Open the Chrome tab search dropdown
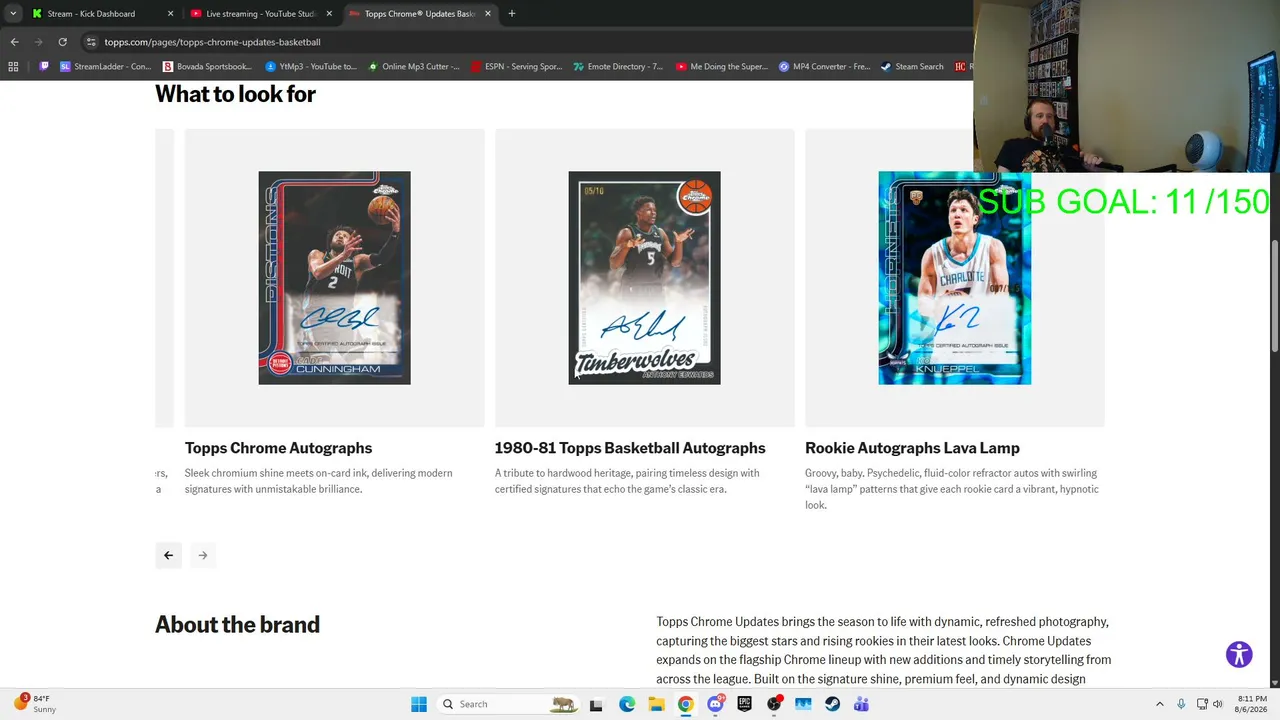The height and width of the screenshot is (720, 1280). [x=13, y=14]
